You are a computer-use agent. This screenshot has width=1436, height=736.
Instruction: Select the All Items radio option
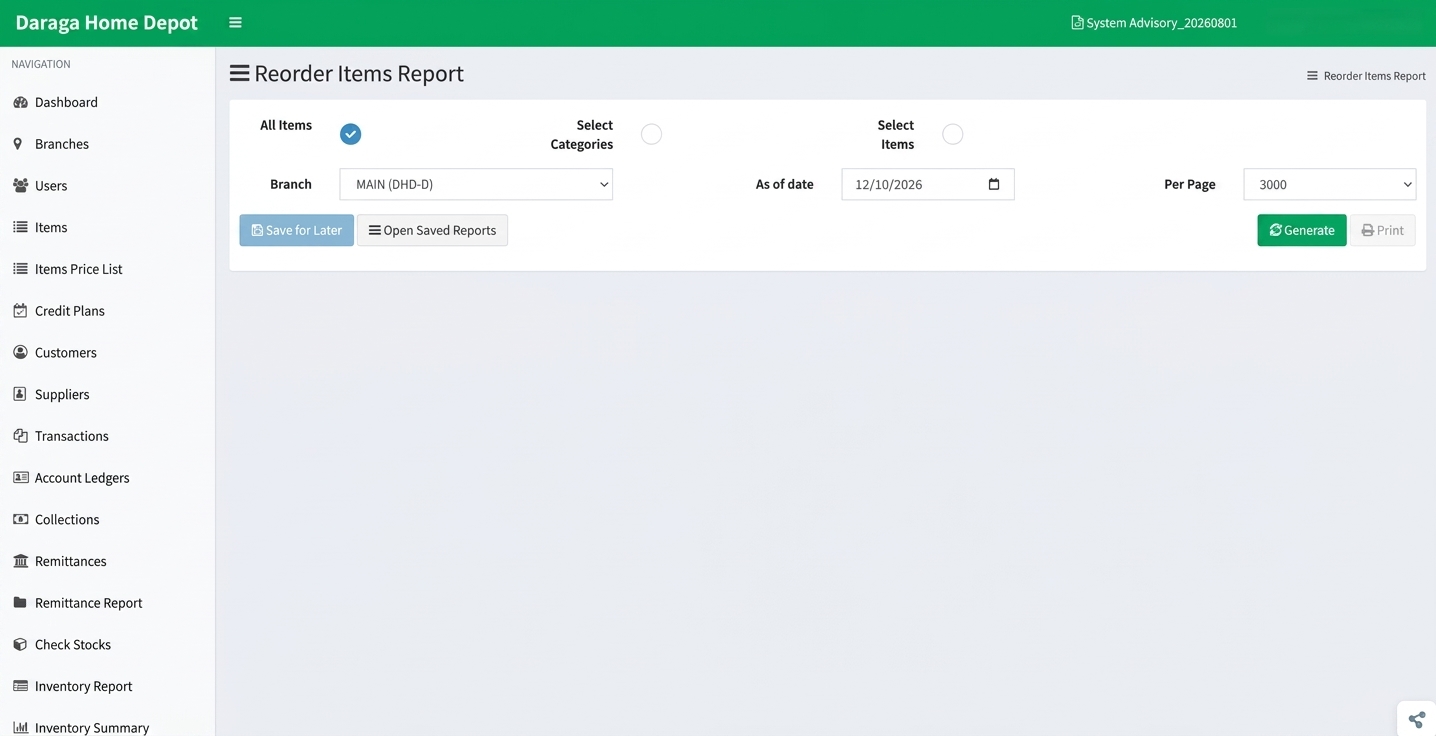(x=350, y=134)
